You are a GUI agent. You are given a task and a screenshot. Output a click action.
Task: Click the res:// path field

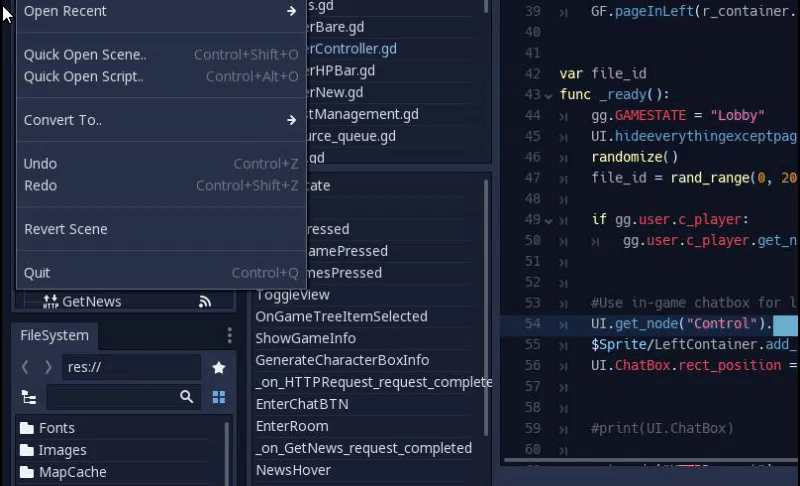click(132, 367)
